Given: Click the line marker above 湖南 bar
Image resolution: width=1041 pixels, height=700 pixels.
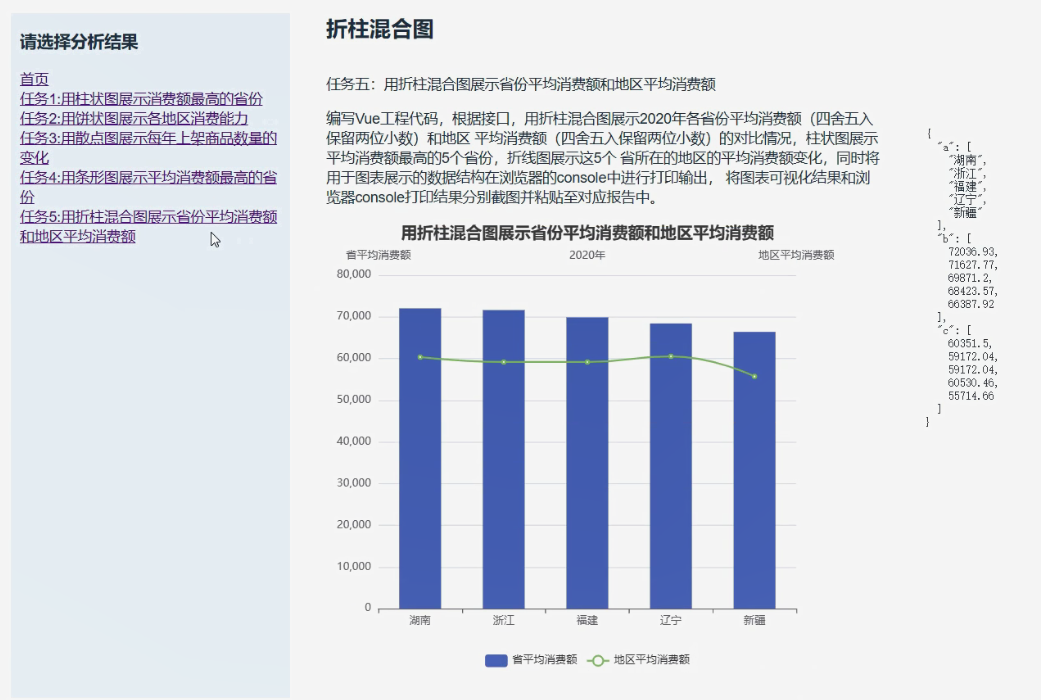Looking at the screenshot, I should pyautogui.click(x=420, y=357).
